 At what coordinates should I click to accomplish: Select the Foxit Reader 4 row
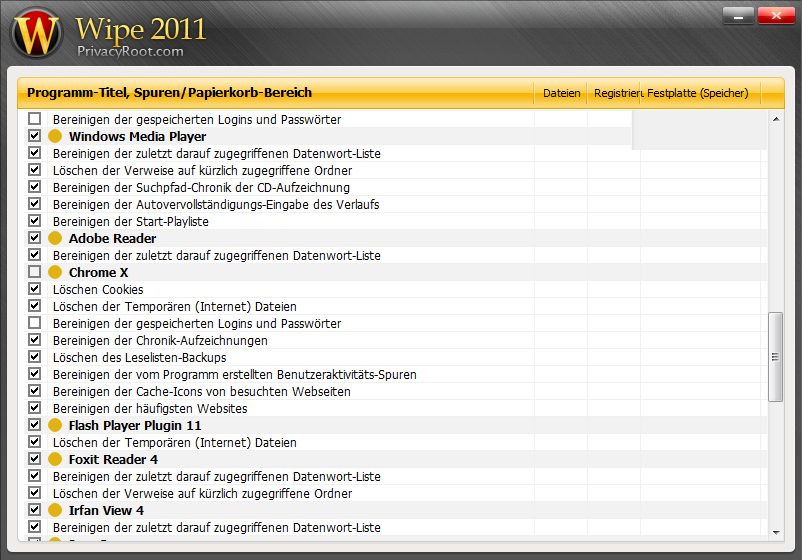point(395,459)
